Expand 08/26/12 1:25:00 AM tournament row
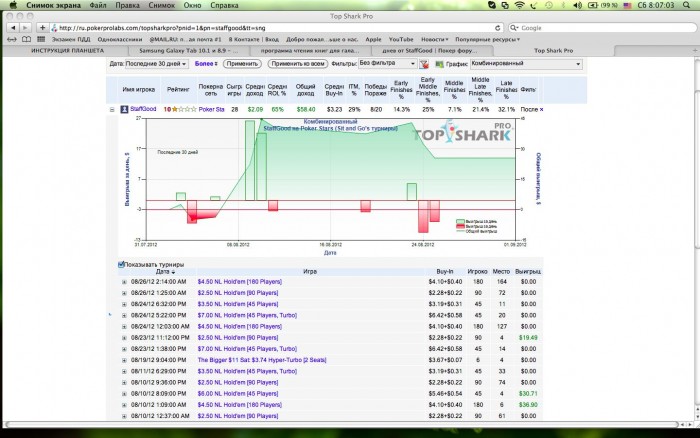 (125, 293)
